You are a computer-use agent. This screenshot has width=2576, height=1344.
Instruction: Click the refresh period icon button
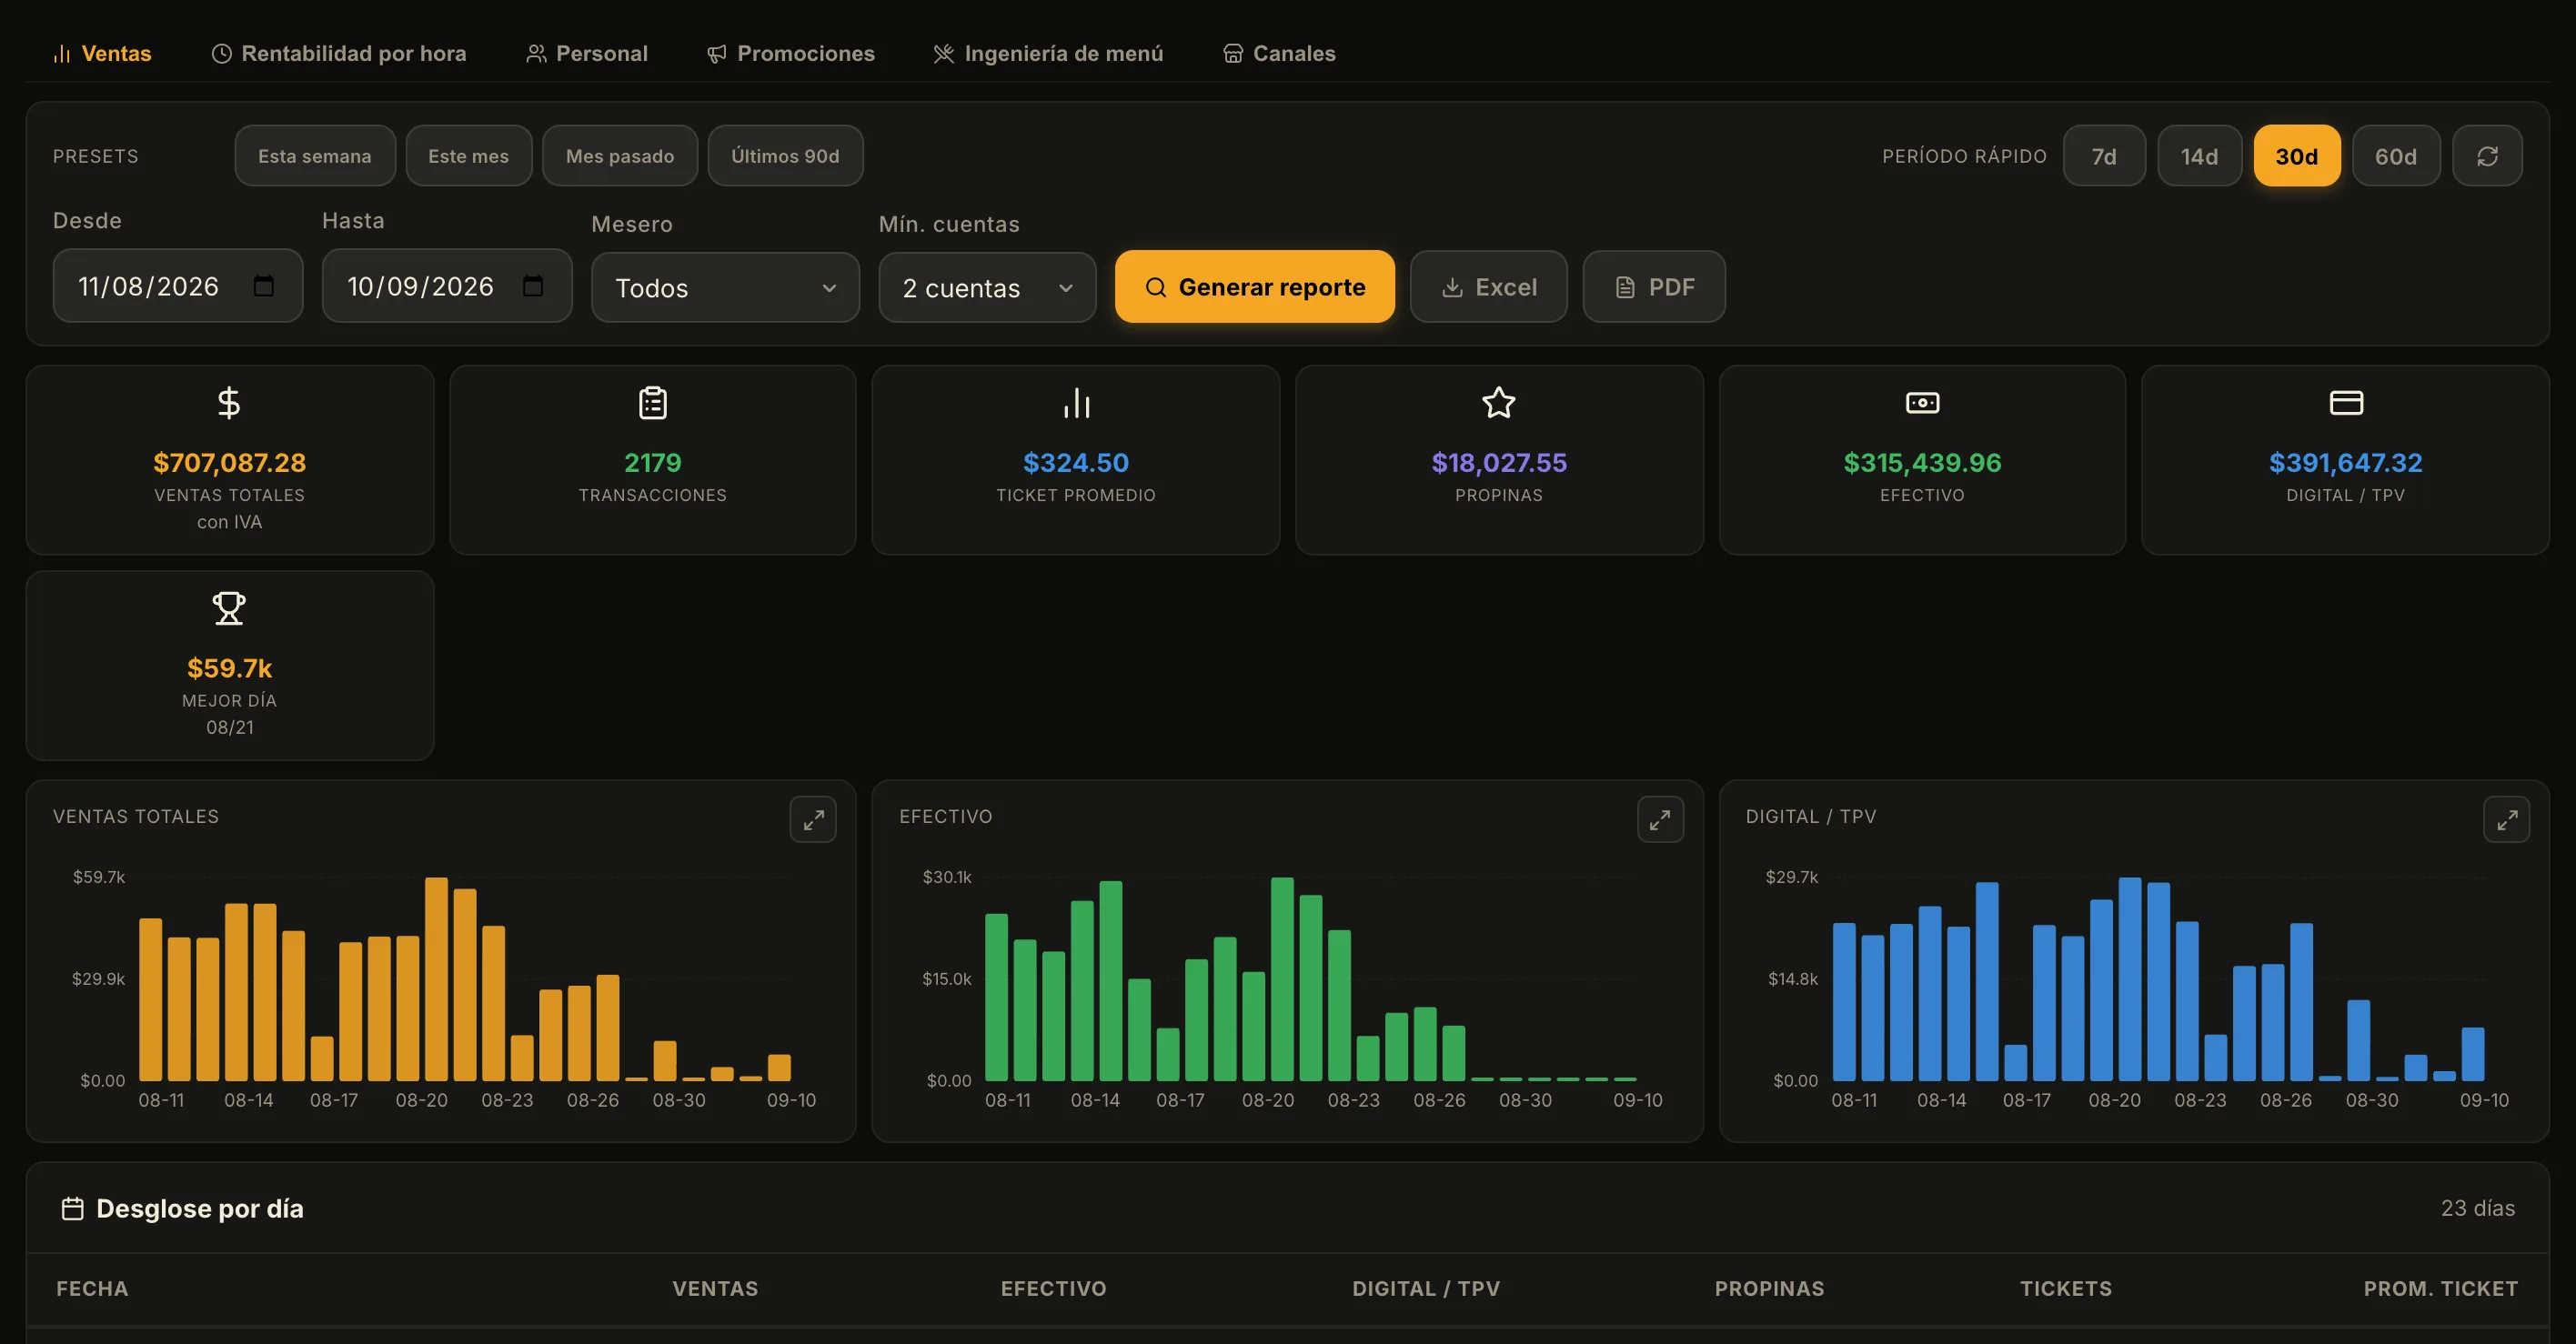pos(2486,156)
